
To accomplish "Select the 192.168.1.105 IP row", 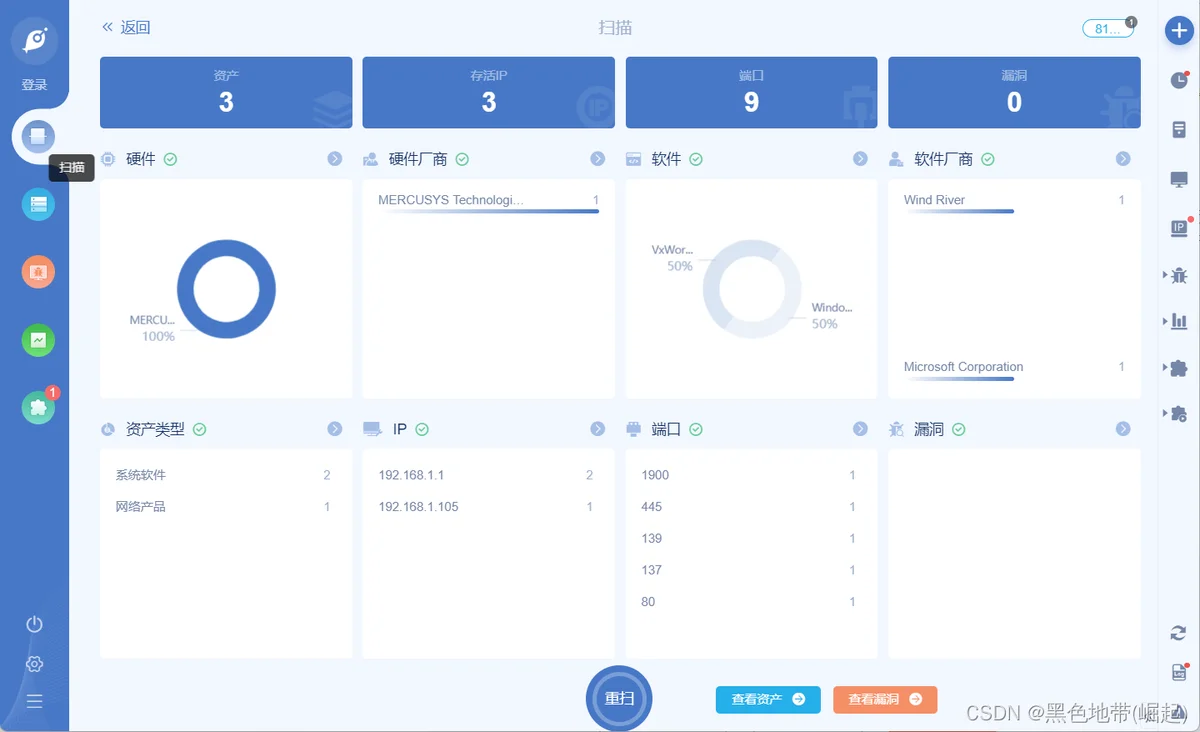I will tap(487, 507).
